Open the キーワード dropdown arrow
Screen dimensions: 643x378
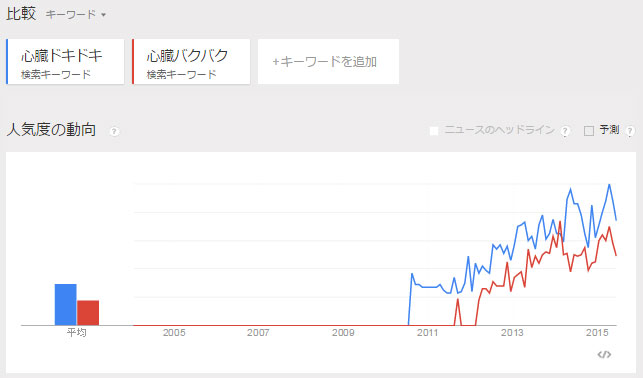pyautogui.click(x=103, y=15)
